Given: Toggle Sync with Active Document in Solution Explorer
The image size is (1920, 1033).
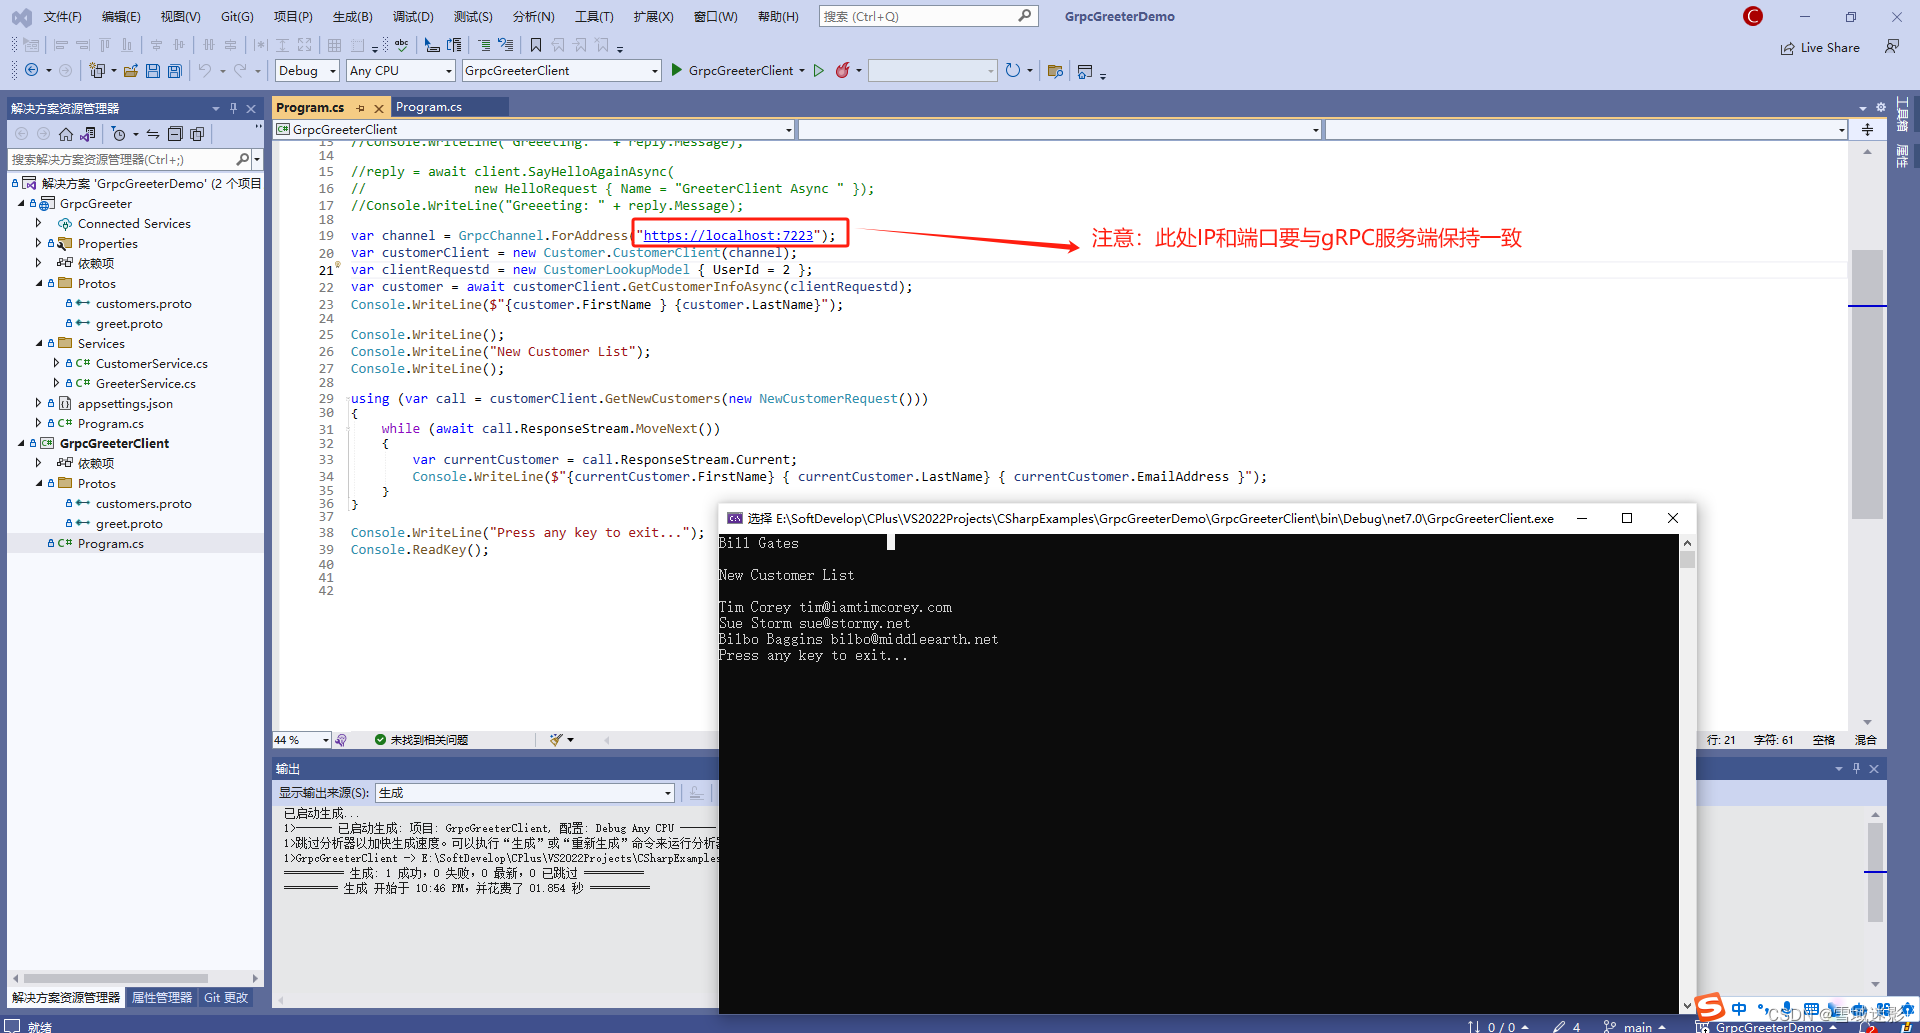Looking at the screenshot, I should click(x=153, y=134).
